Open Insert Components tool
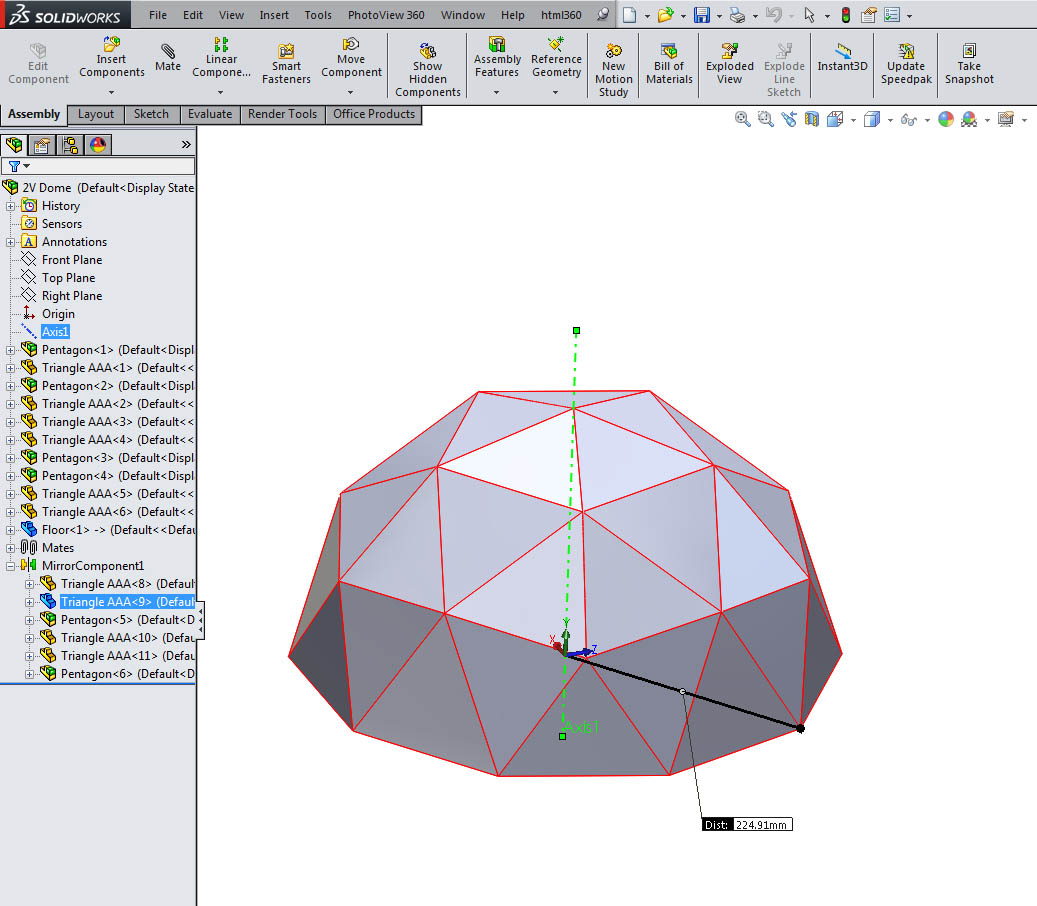 112,57
